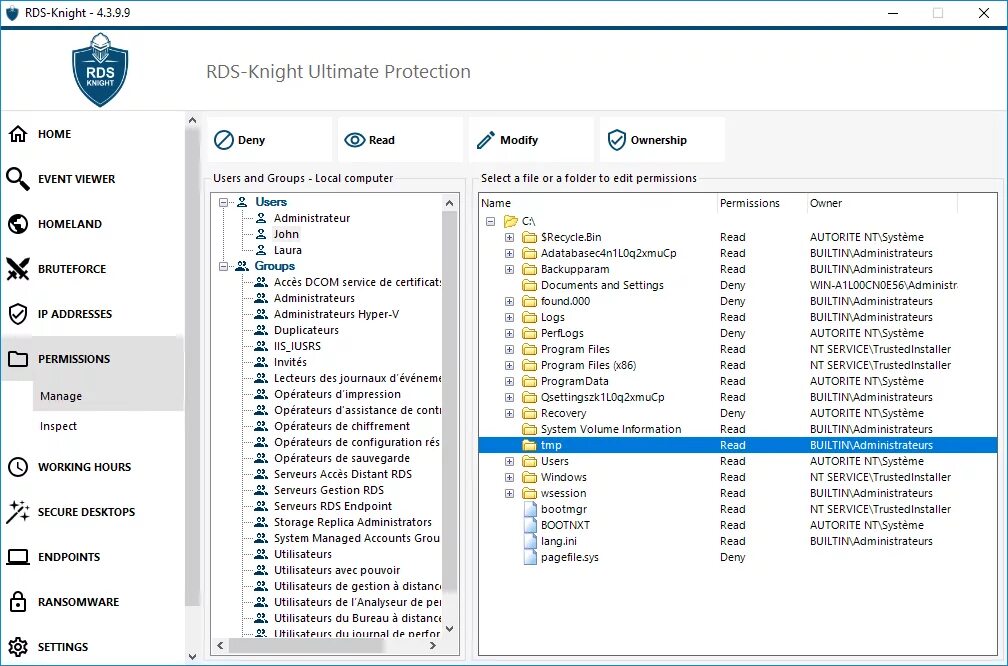Collapse the C:\ root folder
Image resolution: width=1008 pixels, height=666 pixels.
(490, 221)
